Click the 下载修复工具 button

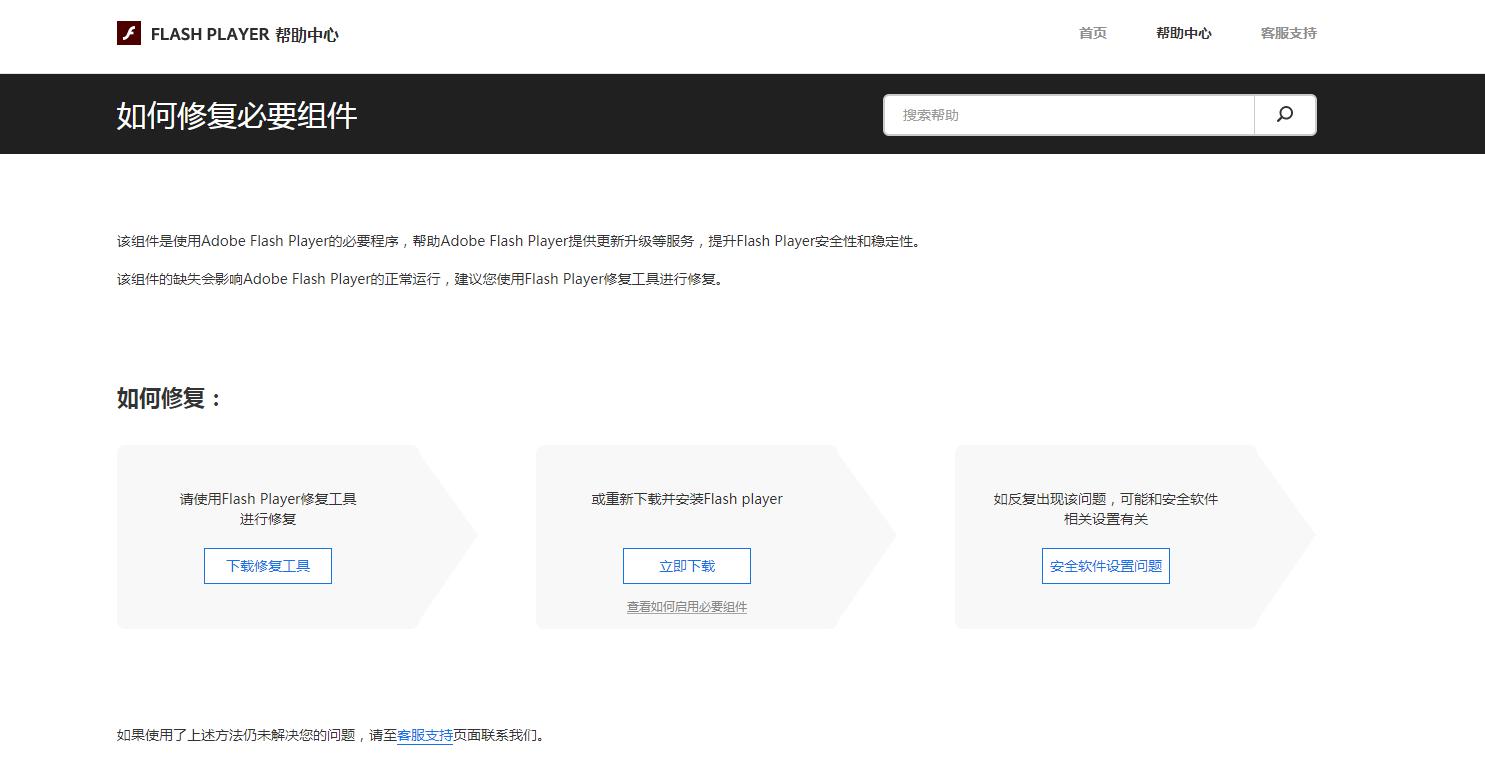coord(268,566)
